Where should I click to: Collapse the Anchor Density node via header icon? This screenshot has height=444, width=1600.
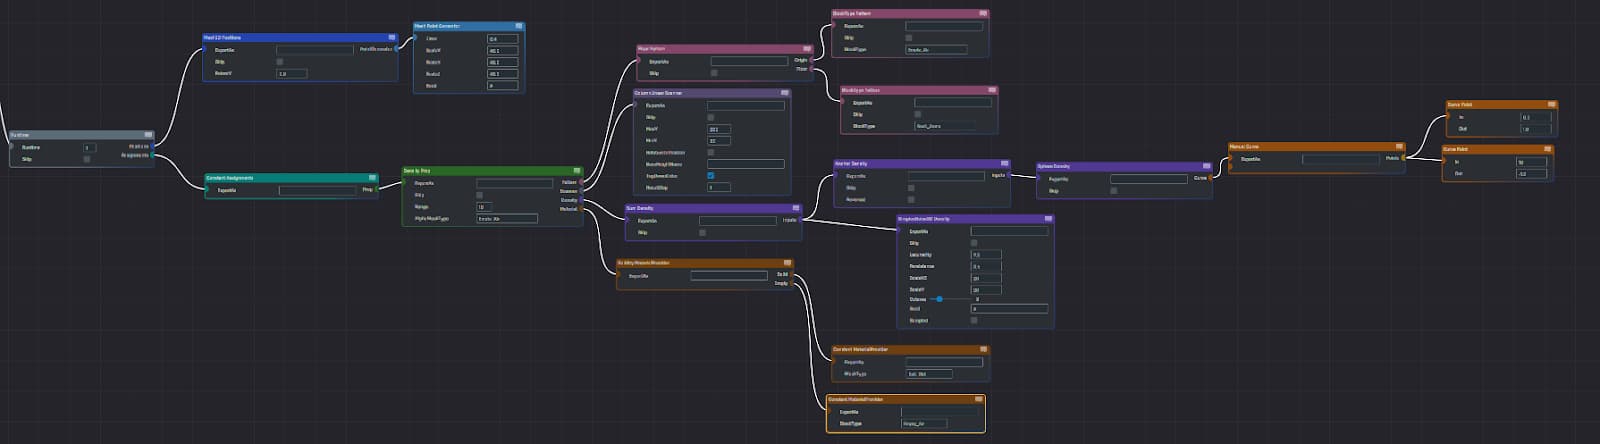tap(1003, 164)
